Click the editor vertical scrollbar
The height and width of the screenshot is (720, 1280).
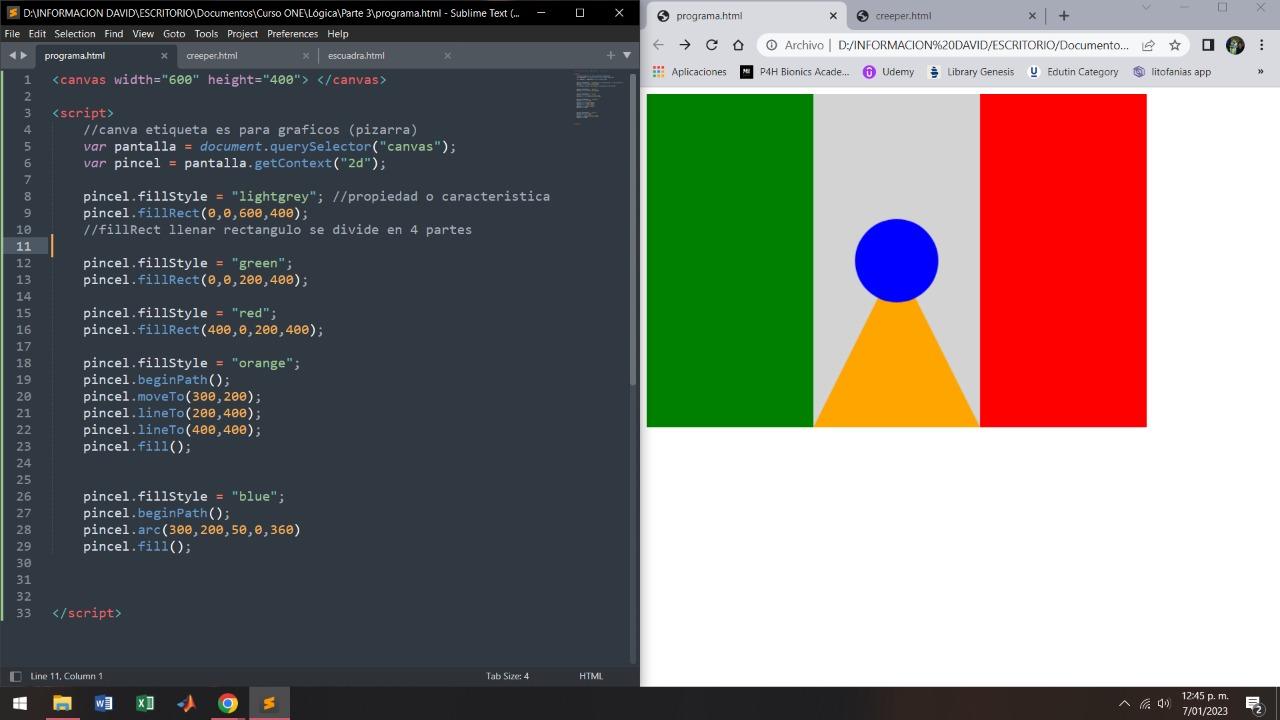click(632, 228)
